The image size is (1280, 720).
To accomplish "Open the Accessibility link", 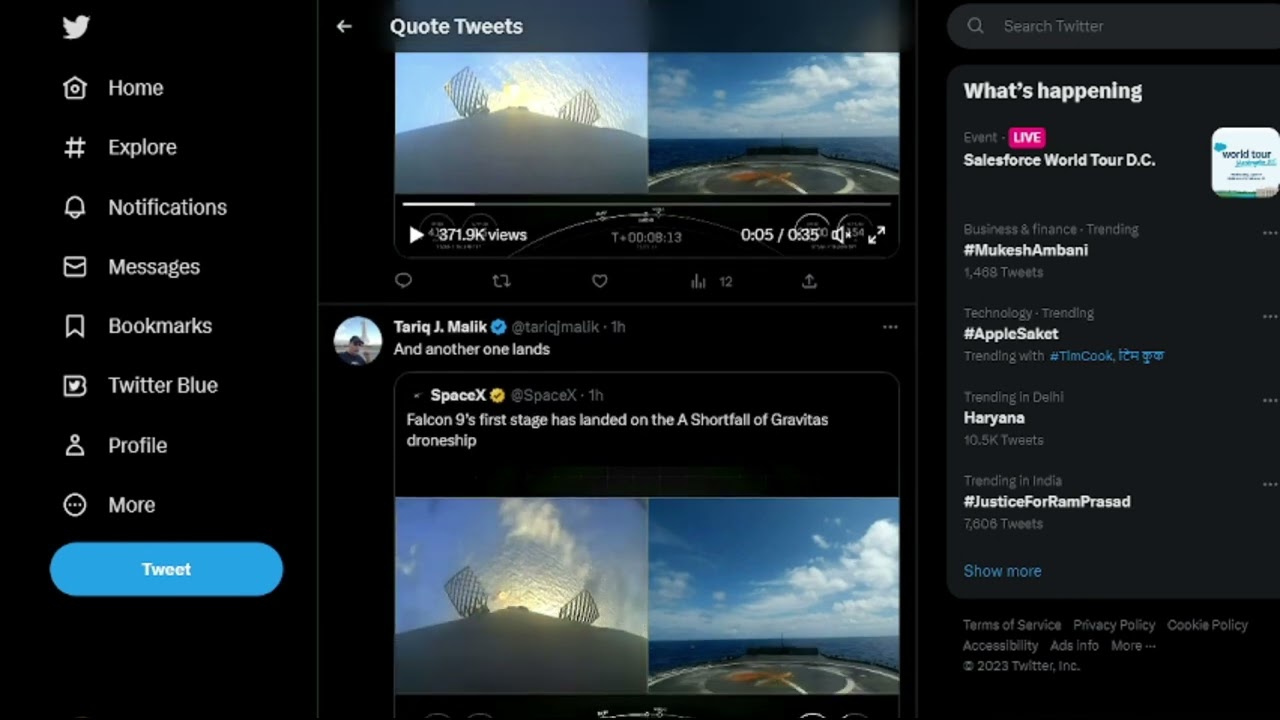I will pyautogui.click(x=1000, y=646).
